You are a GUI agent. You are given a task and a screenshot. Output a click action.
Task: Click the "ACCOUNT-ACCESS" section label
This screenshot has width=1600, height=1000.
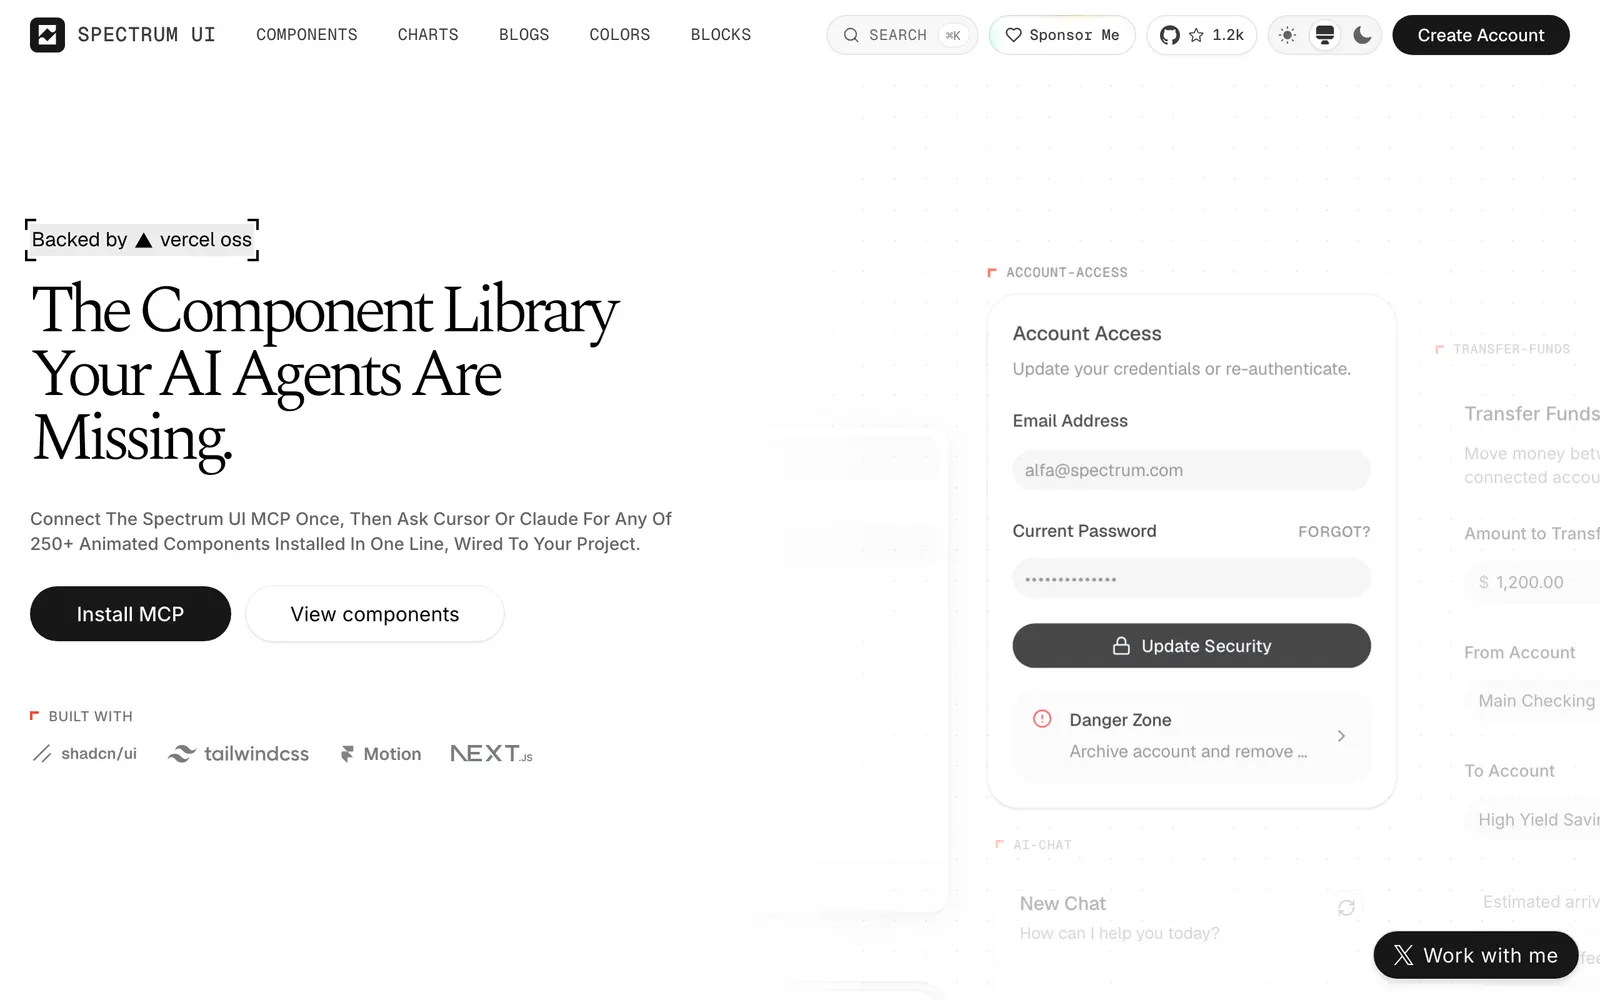[x=1067, y=272]
